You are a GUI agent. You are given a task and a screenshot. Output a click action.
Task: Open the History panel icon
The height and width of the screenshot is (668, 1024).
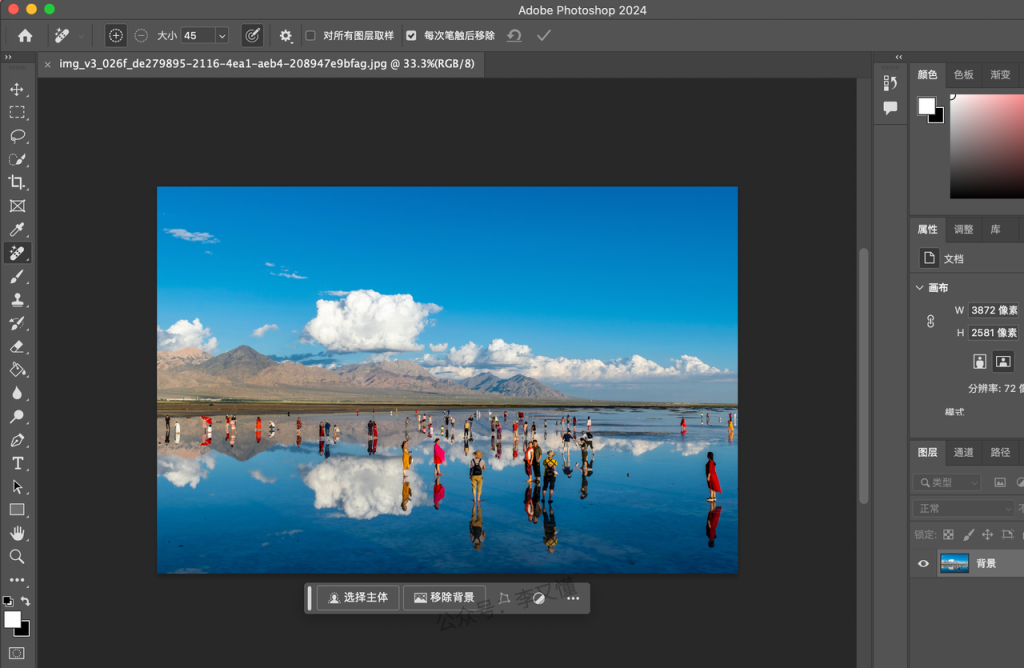(890, 83)
